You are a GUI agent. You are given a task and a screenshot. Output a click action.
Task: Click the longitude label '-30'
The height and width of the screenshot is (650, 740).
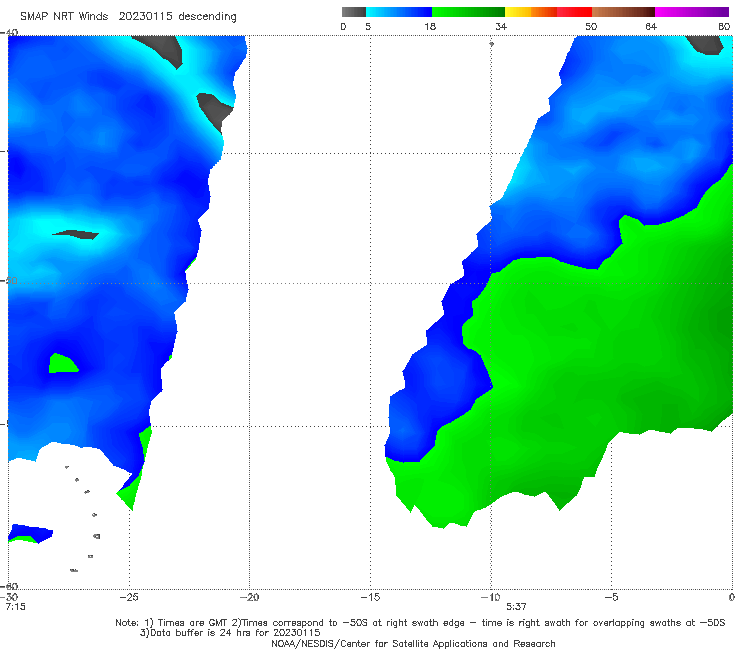coord(9,597)
